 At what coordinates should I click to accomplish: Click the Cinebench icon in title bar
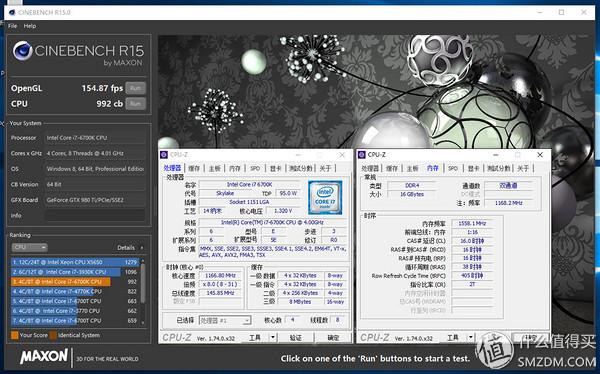[12, 12]
